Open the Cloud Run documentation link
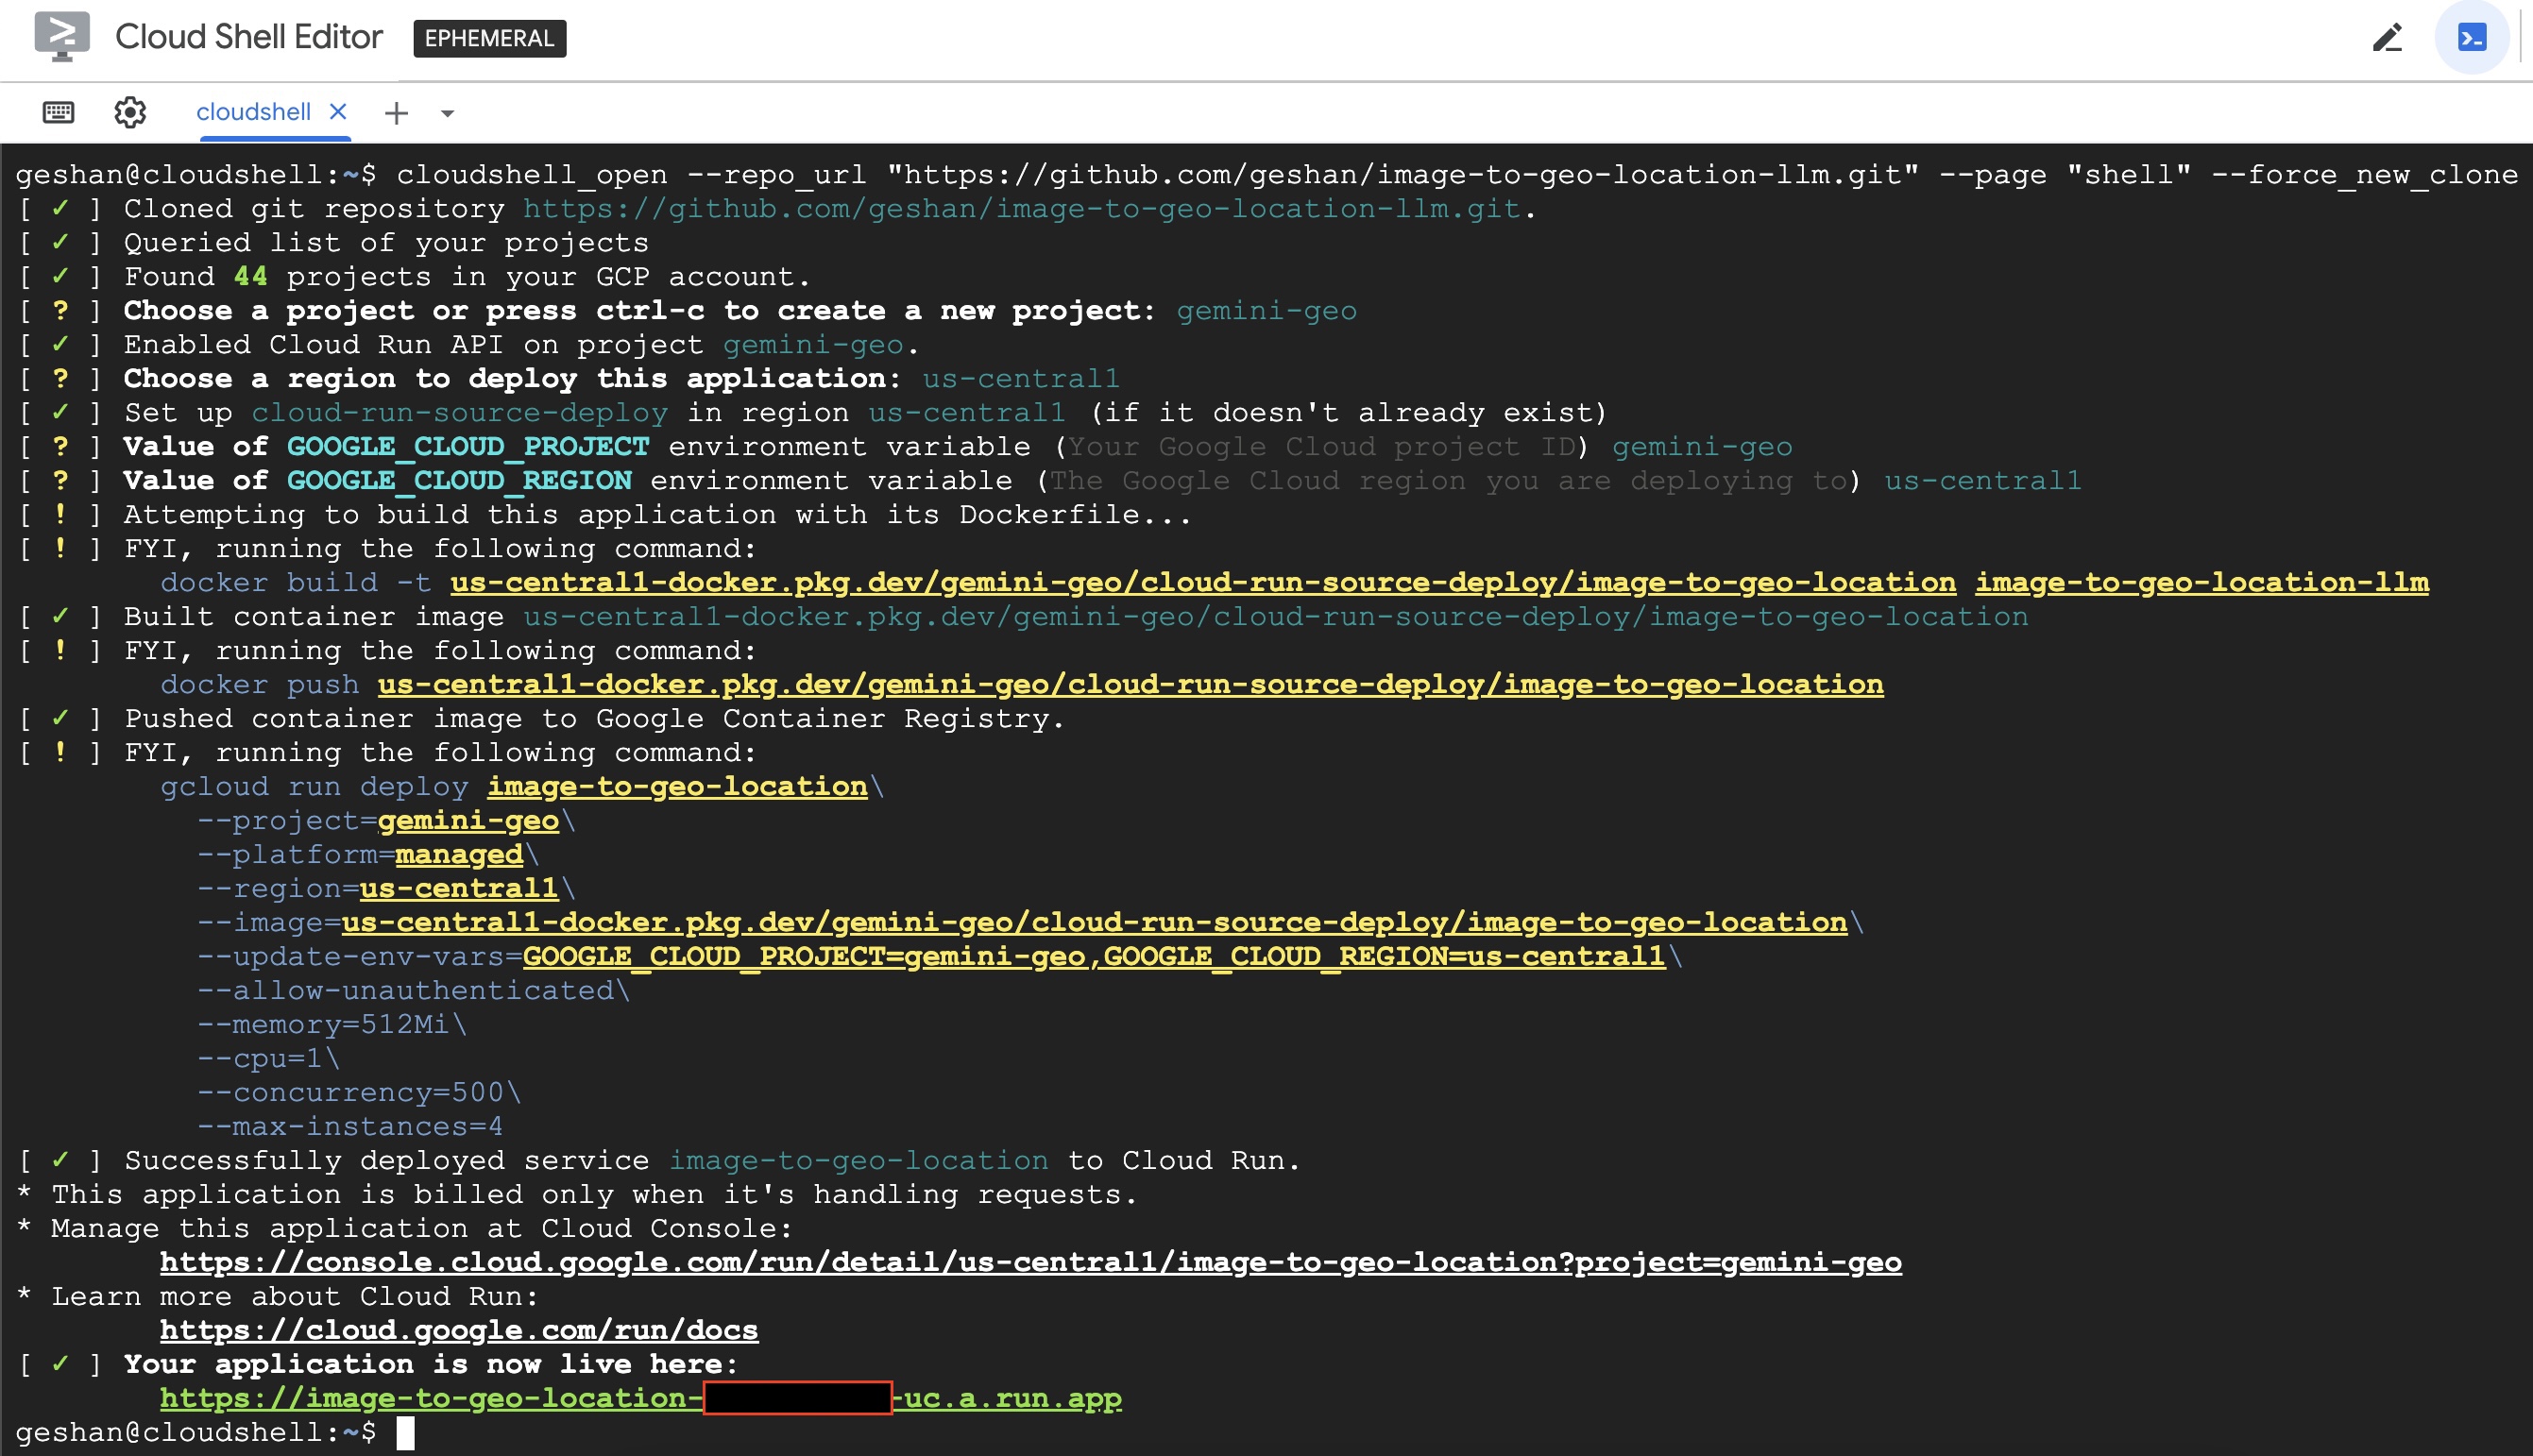This screenshot has width=2533, height=1456. pos(458,1330)
